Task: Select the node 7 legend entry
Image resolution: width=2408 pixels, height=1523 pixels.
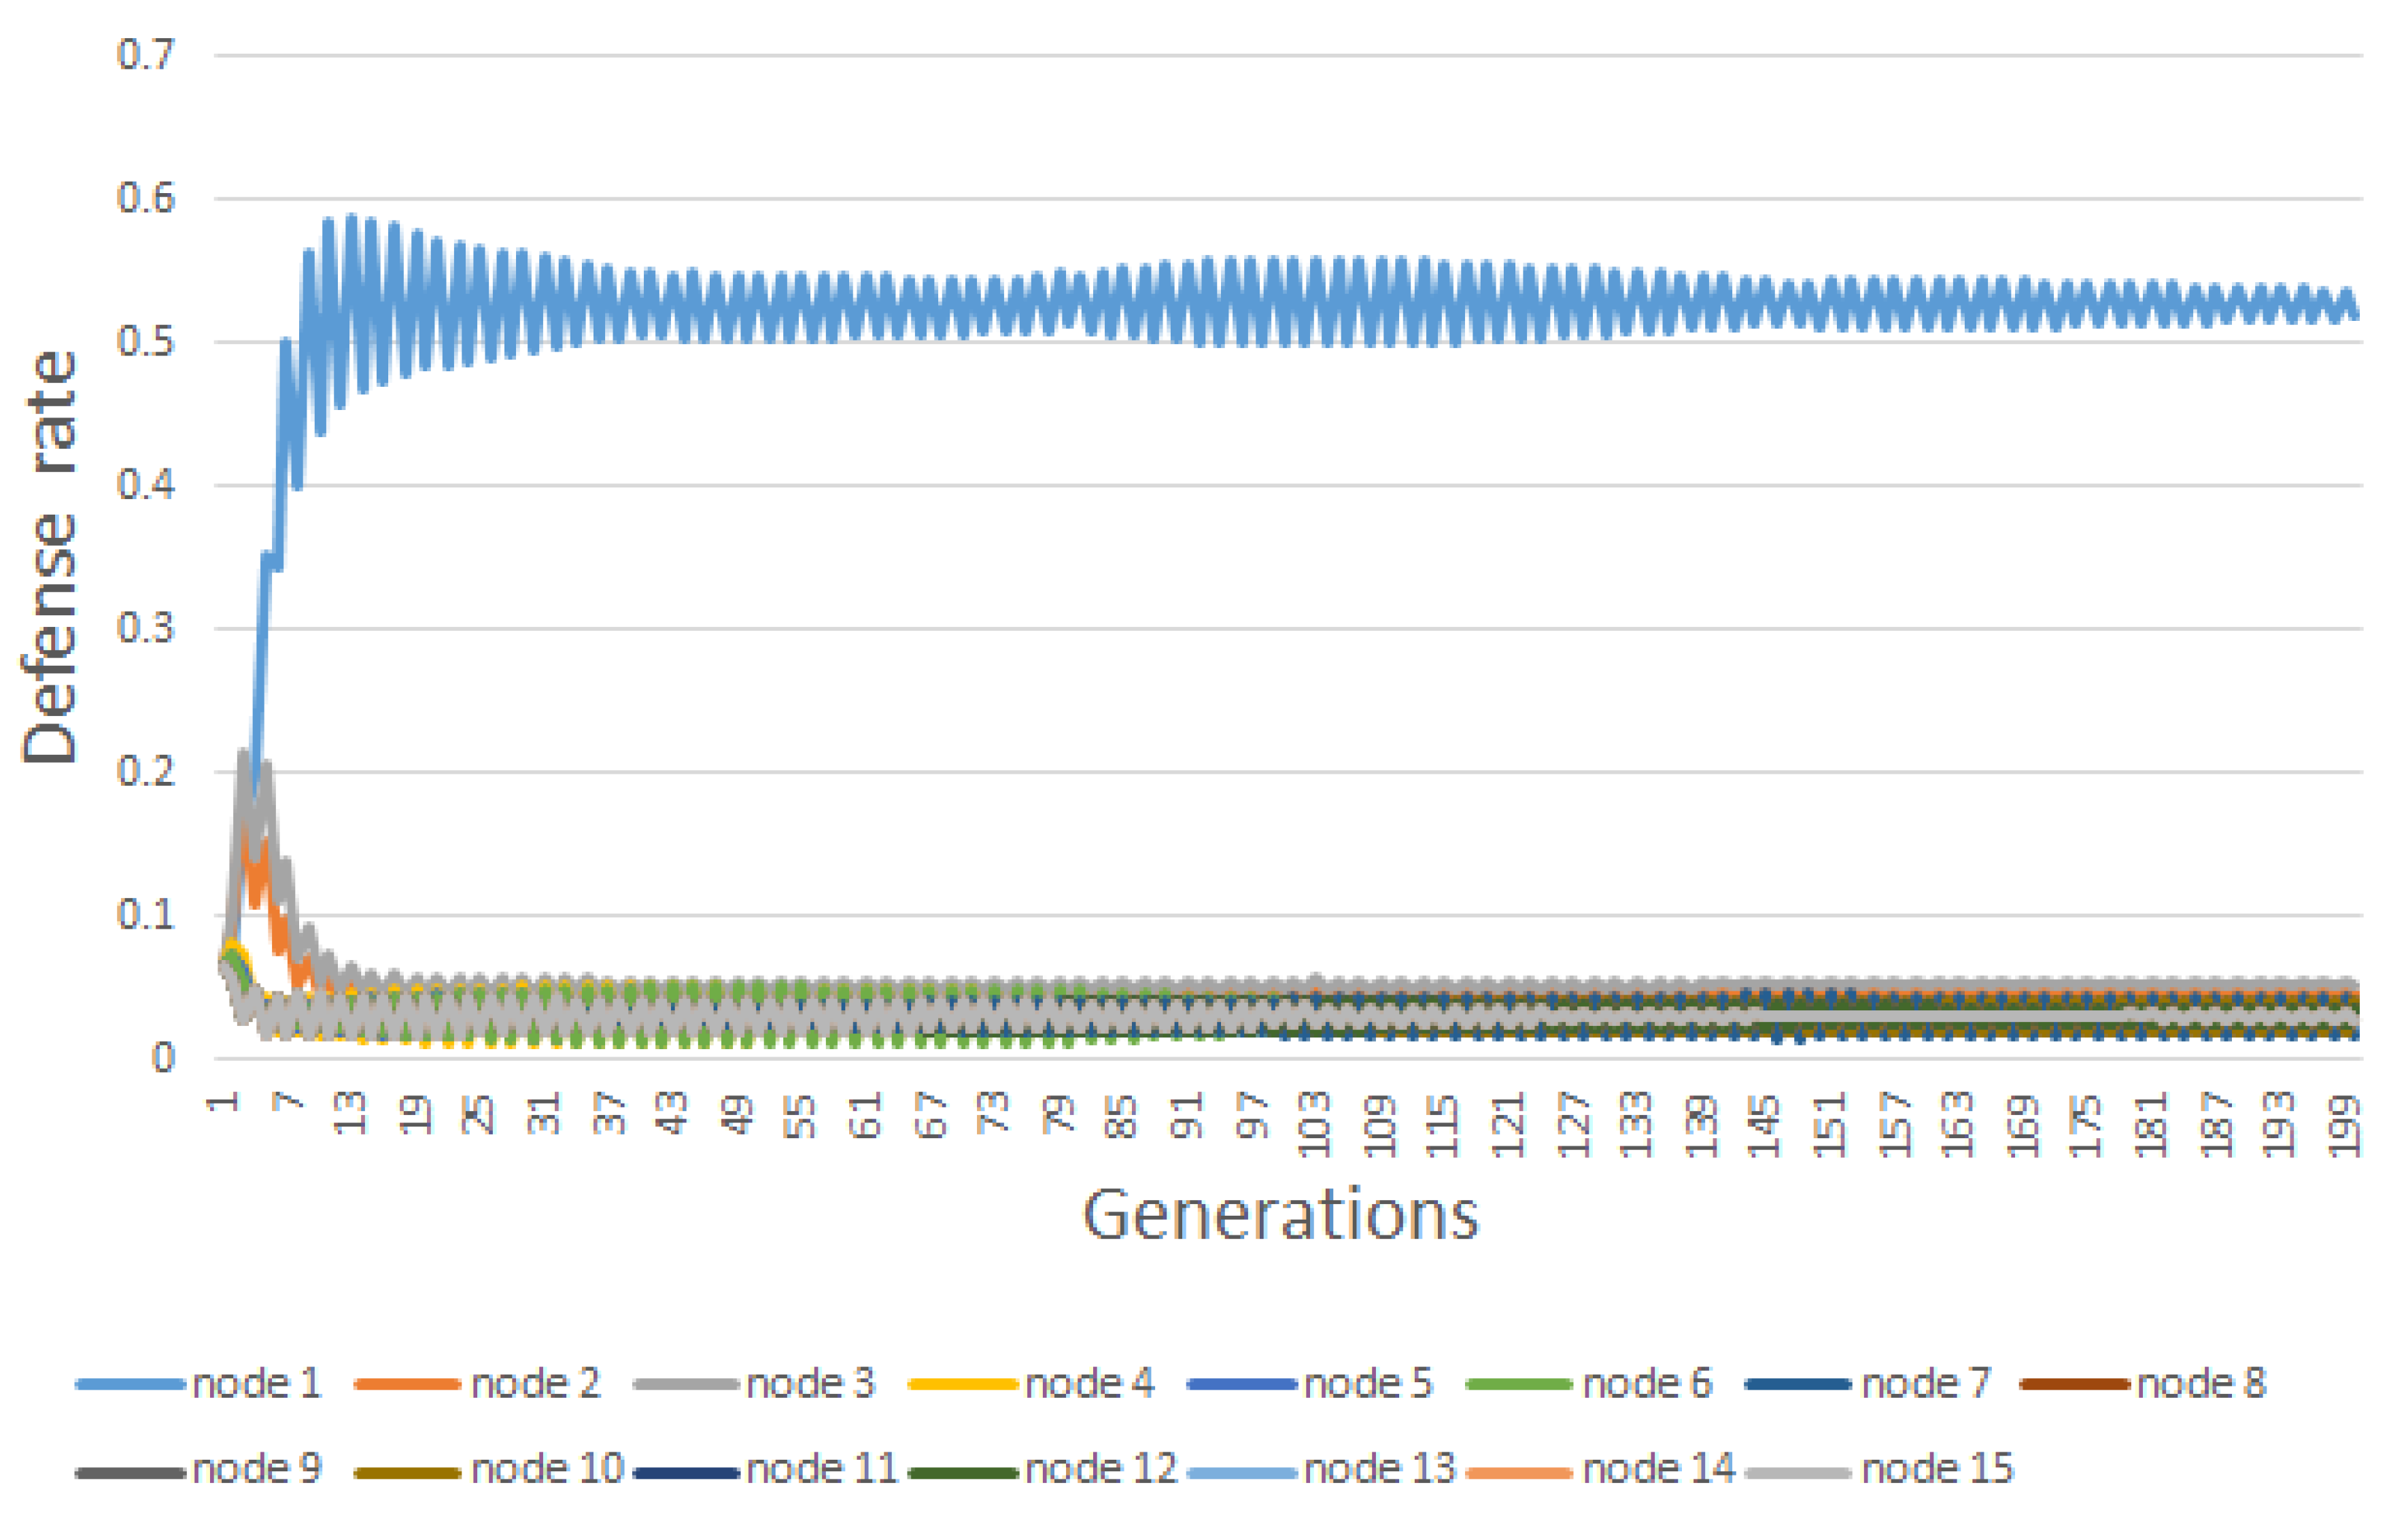Action: pos(1925,1384)
